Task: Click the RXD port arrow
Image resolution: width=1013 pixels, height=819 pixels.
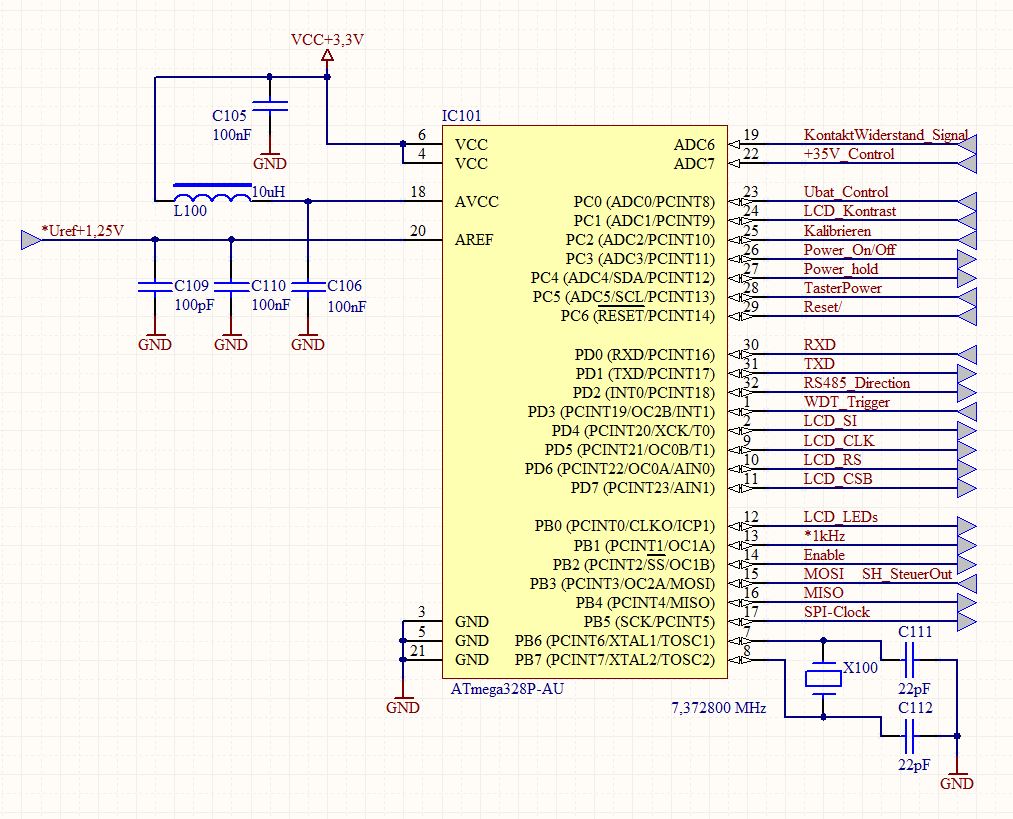Action: click(x=967, y=354)
